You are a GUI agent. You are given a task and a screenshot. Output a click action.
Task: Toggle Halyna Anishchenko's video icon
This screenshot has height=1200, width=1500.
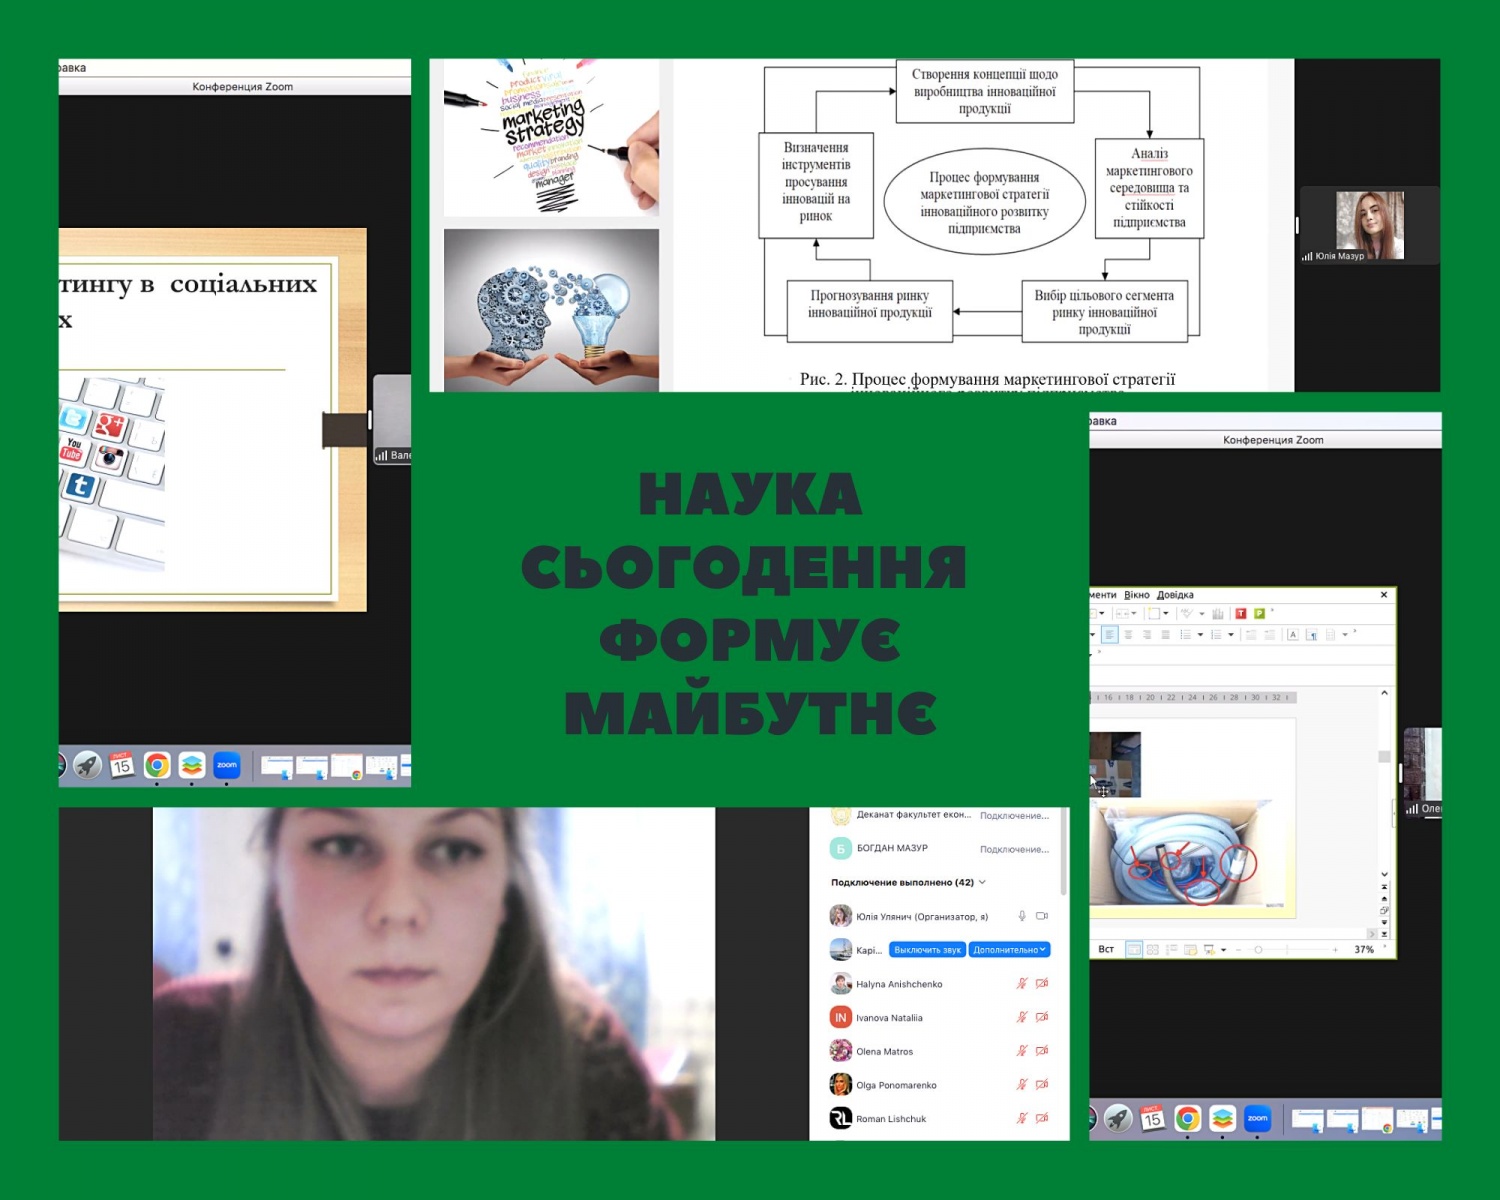1042,984
